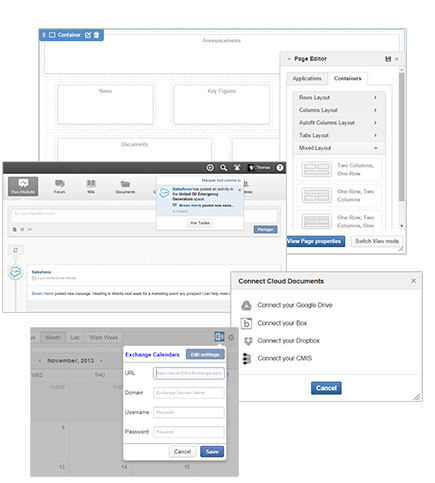Click the save icon in Page Editor header
This screenshot has height=483, width=435.
click(388, 59)
